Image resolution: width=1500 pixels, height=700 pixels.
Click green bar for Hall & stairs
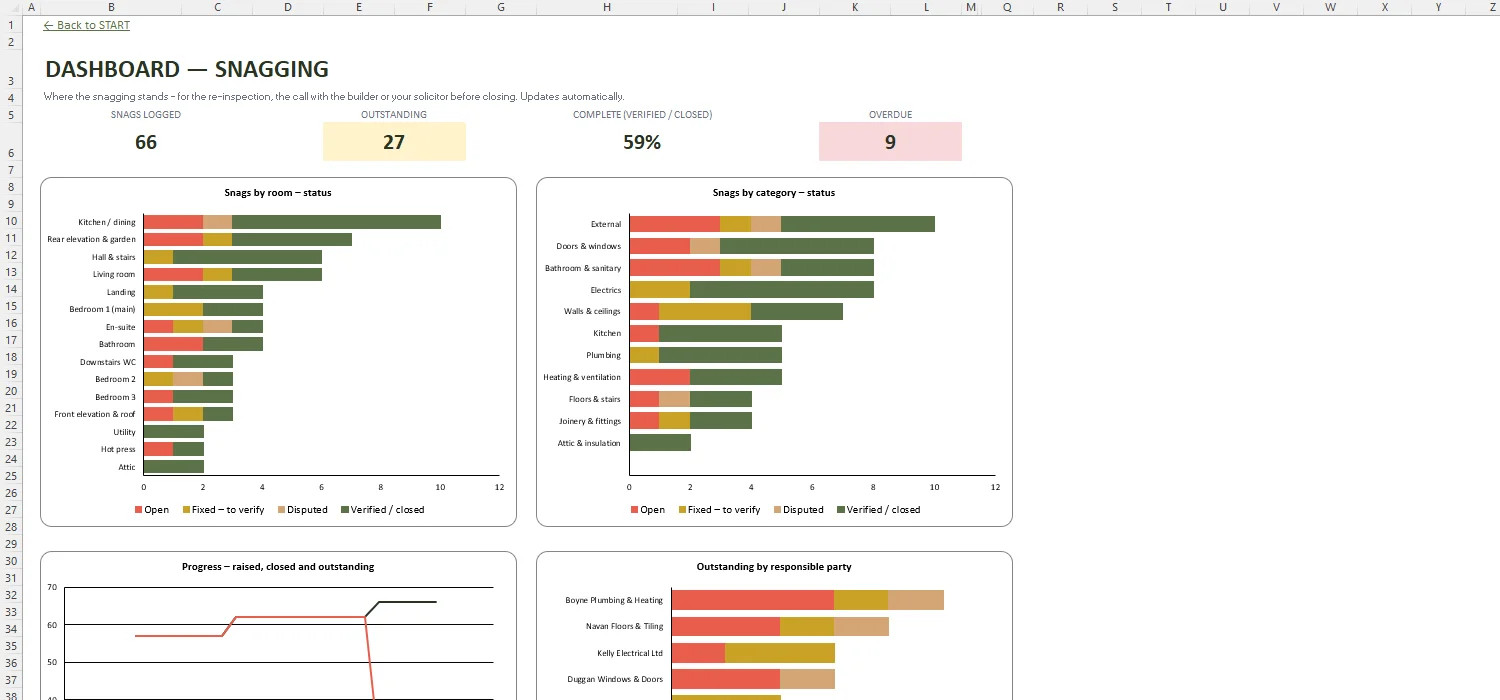[x=247, y=257]
